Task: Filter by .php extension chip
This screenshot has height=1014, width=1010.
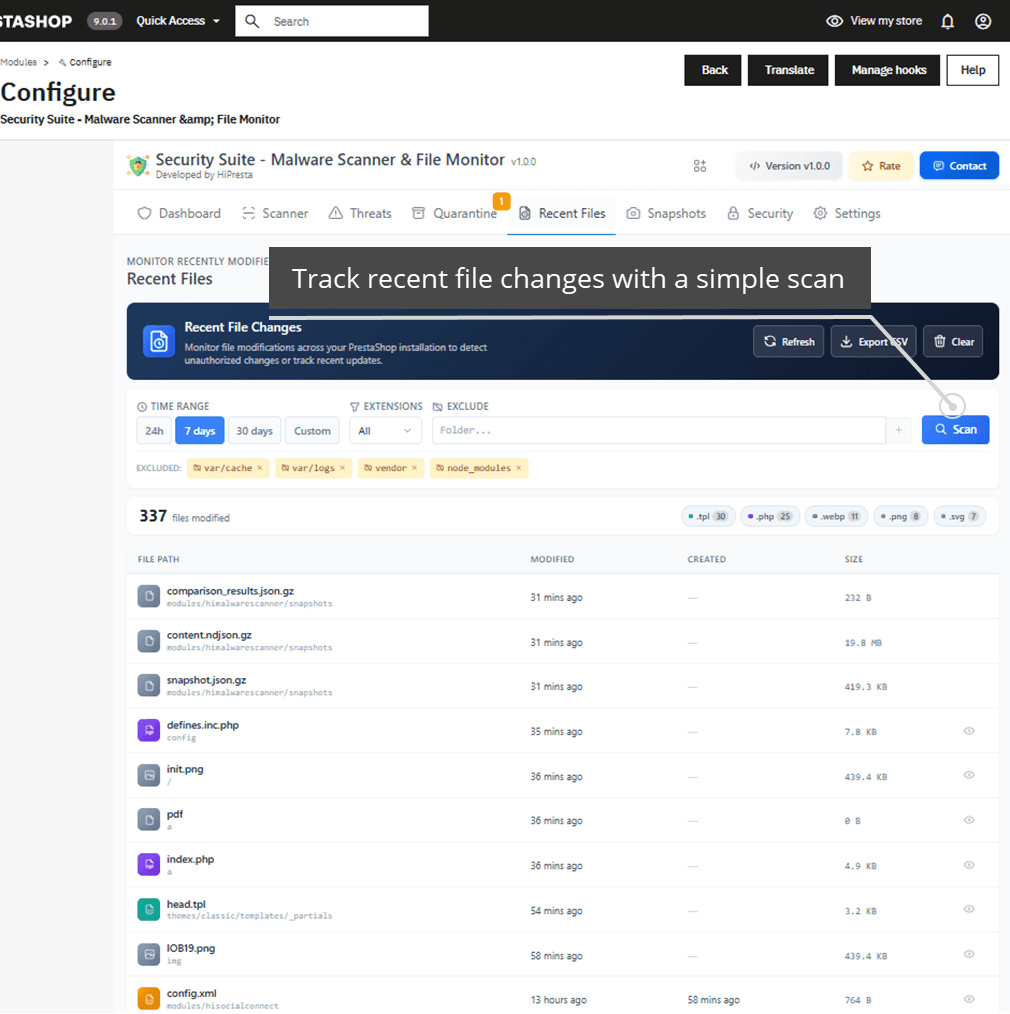Action: [770, 516]
